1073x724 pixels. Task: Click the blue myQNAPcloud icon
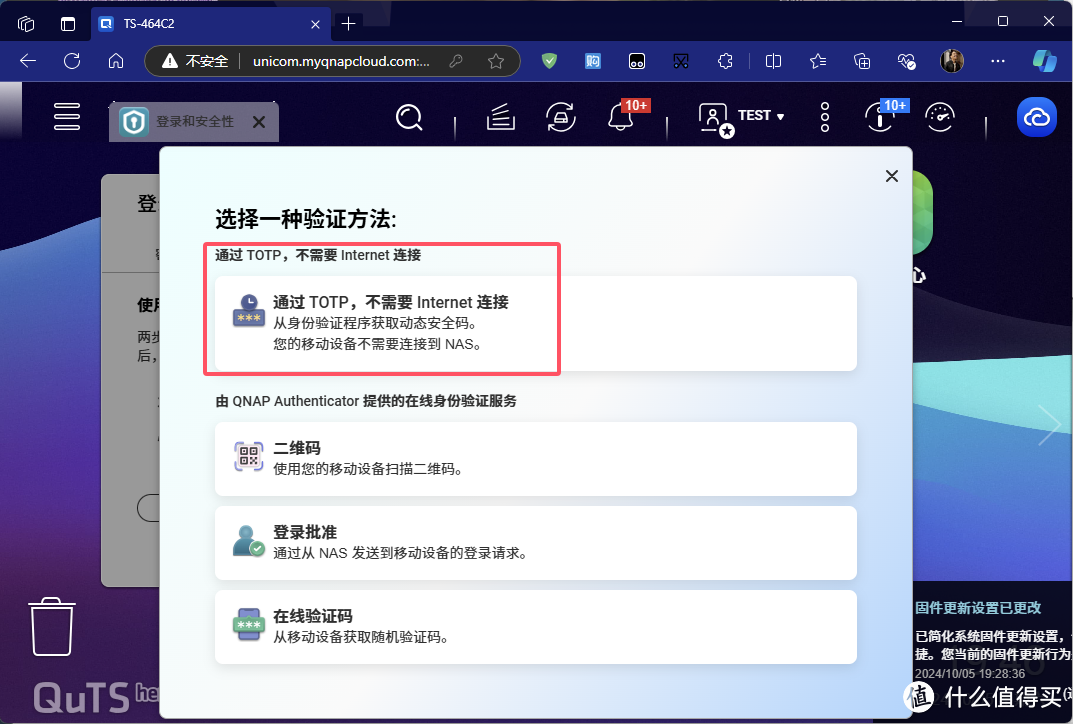(x=1036, y=117)
